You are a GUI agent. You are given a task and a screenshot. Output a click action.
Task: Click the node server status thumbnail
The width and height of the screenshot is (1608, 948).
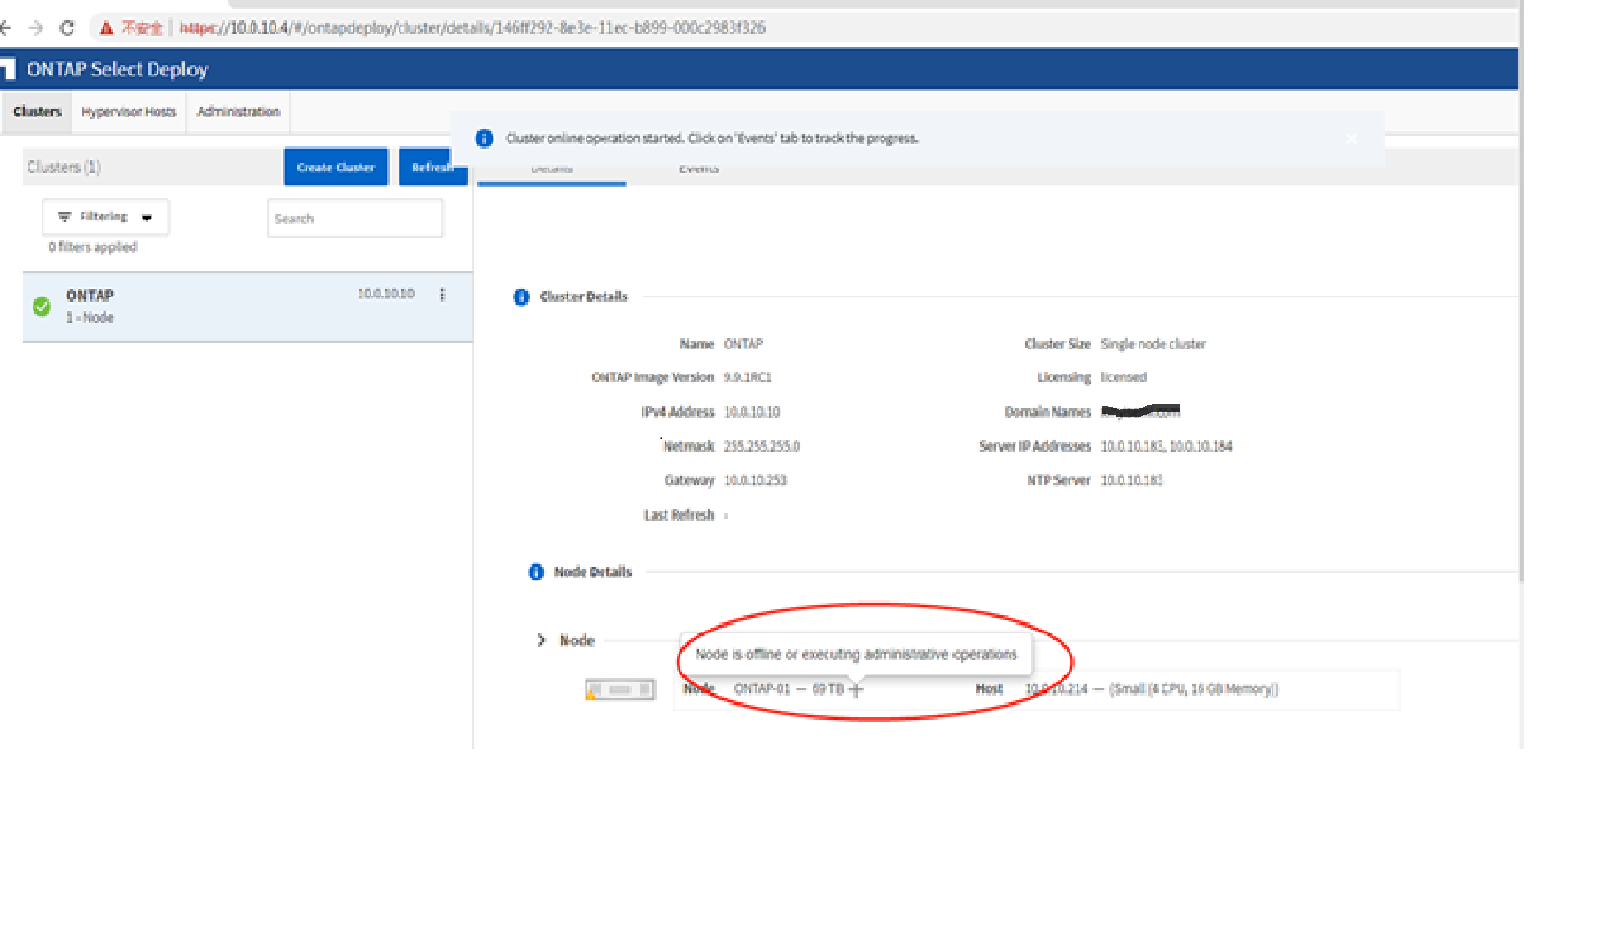pyautogui.click(x=620, y=690)
